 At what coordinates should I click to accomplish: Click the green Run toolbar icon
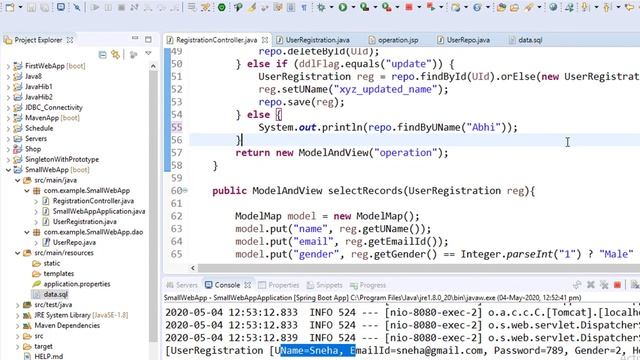(x=343, y=7)
